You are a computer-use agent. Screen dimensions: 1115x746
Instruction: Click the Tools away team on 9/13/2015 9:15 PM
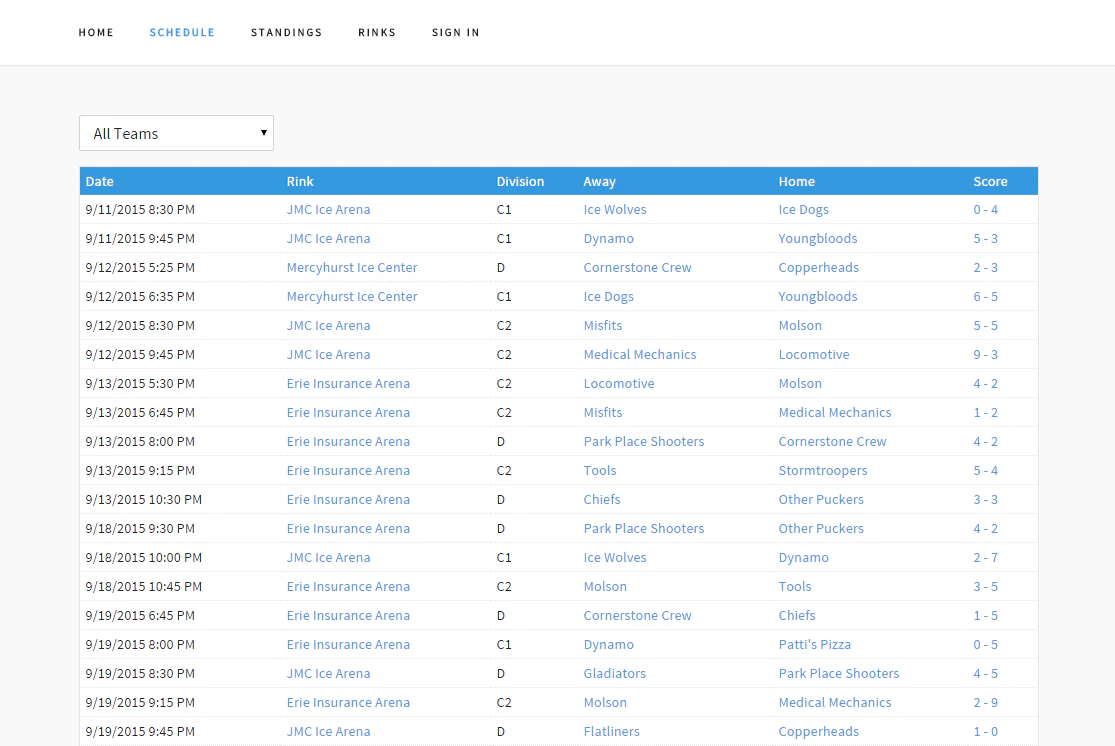600,470
